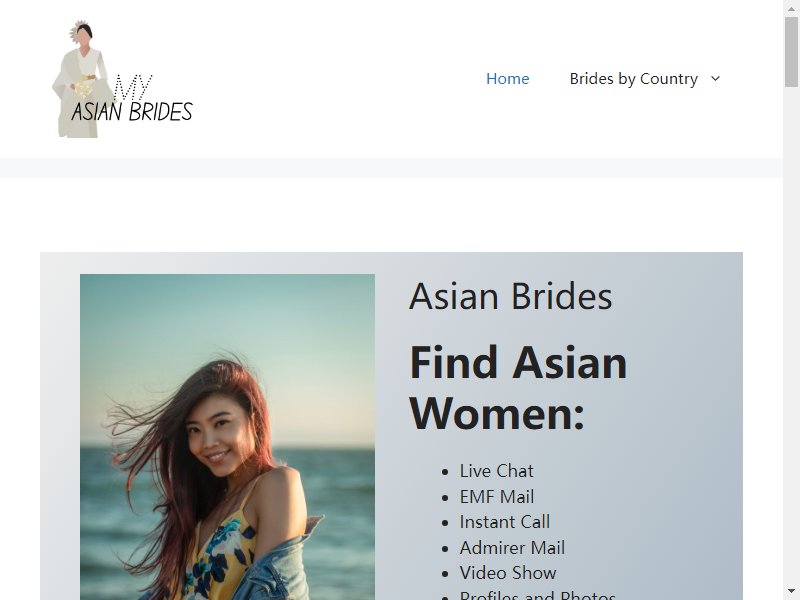800x600 pixels.
Task: Select the Profiles and Photos list item
Action: point(538,594)
